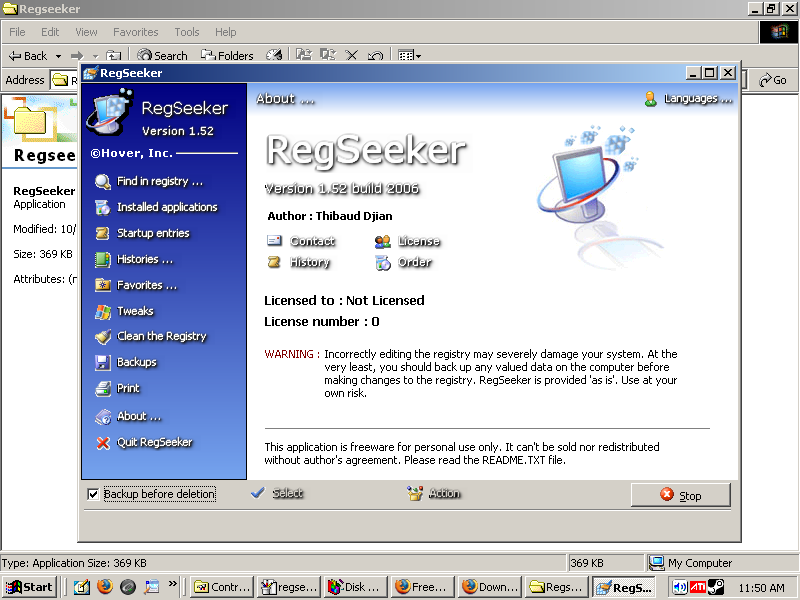Open the Favorites section
Viewport: 800px width, 600px height.
tap(146, 285)
